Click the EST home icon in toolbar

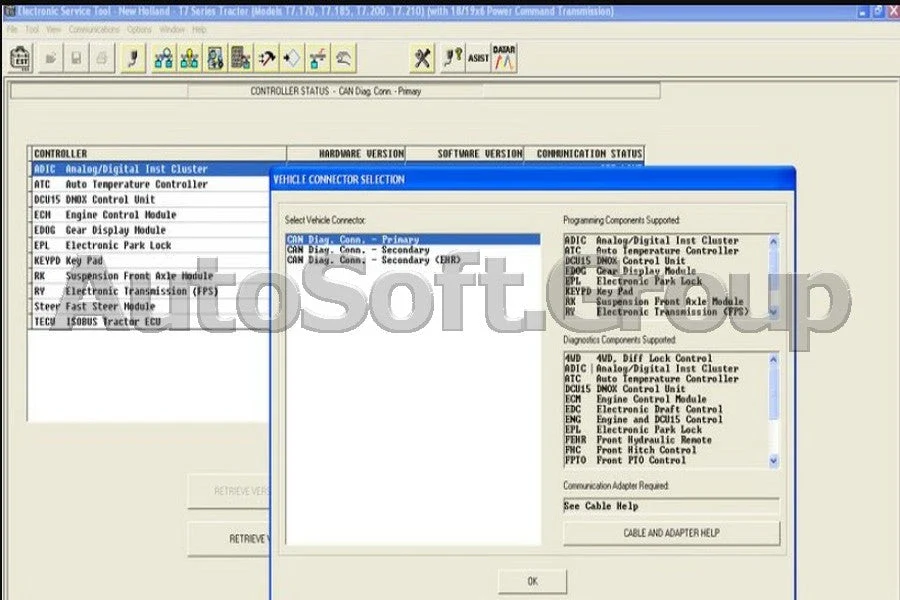(21, 59)
